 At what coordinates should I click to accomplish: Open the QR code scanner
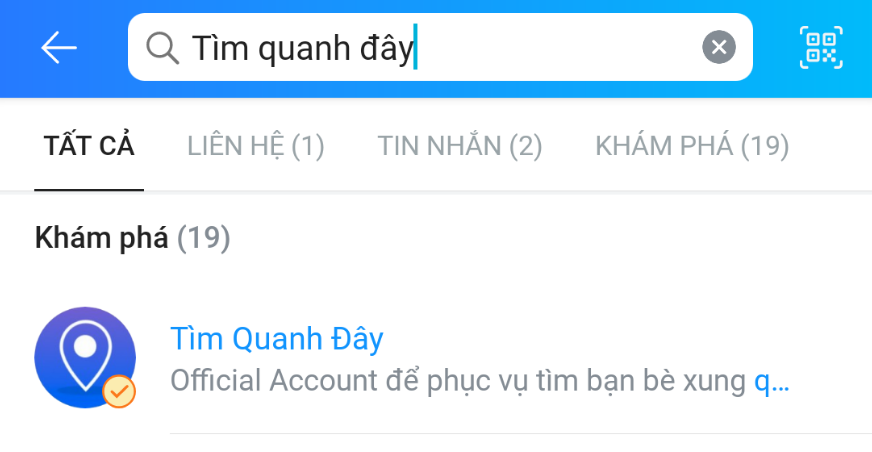(822, 47)
